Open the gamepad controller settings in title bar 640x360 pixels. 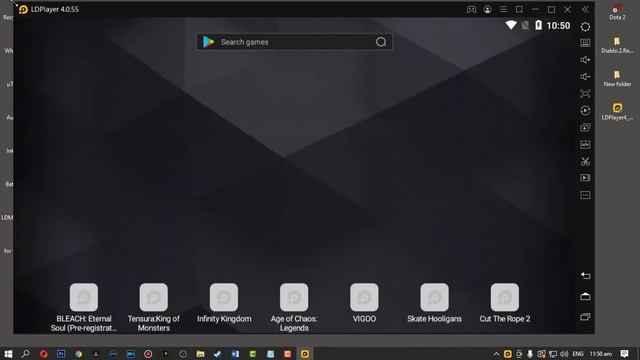[x=471, y=9]
